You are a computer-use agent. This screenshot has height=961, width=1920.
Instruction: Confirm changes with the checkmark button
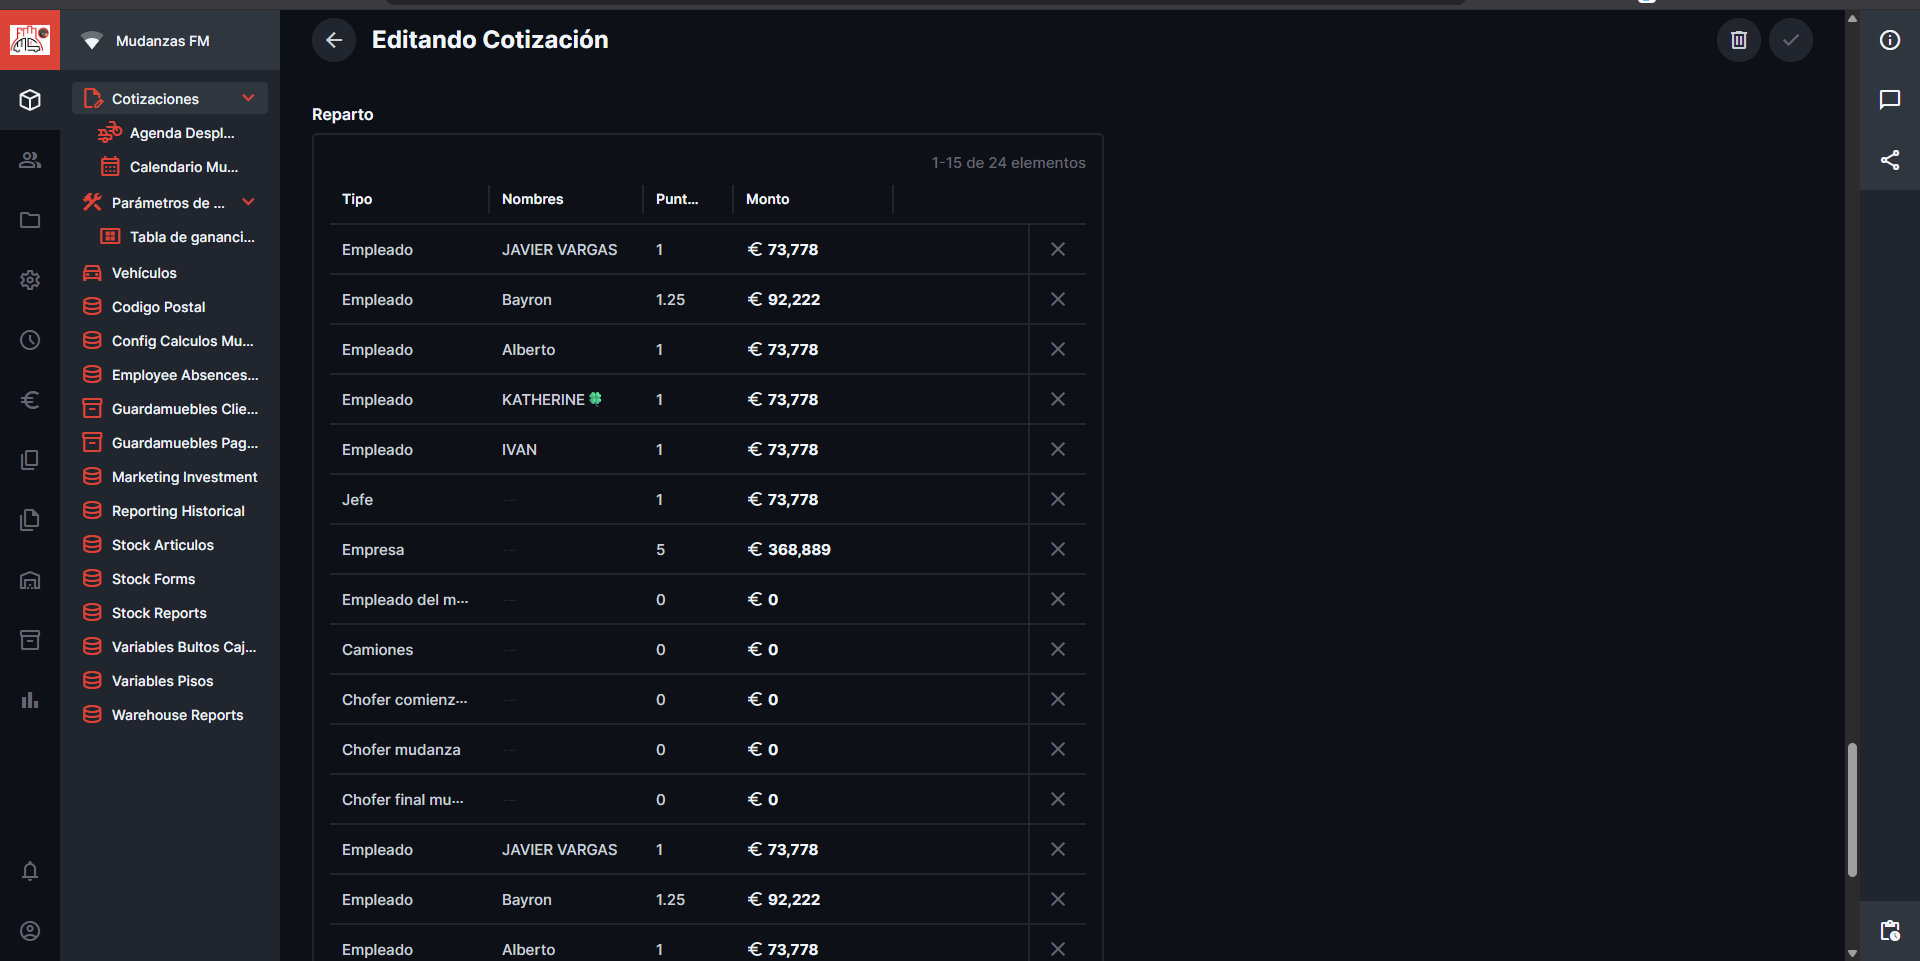click(x=1791, y=40)
